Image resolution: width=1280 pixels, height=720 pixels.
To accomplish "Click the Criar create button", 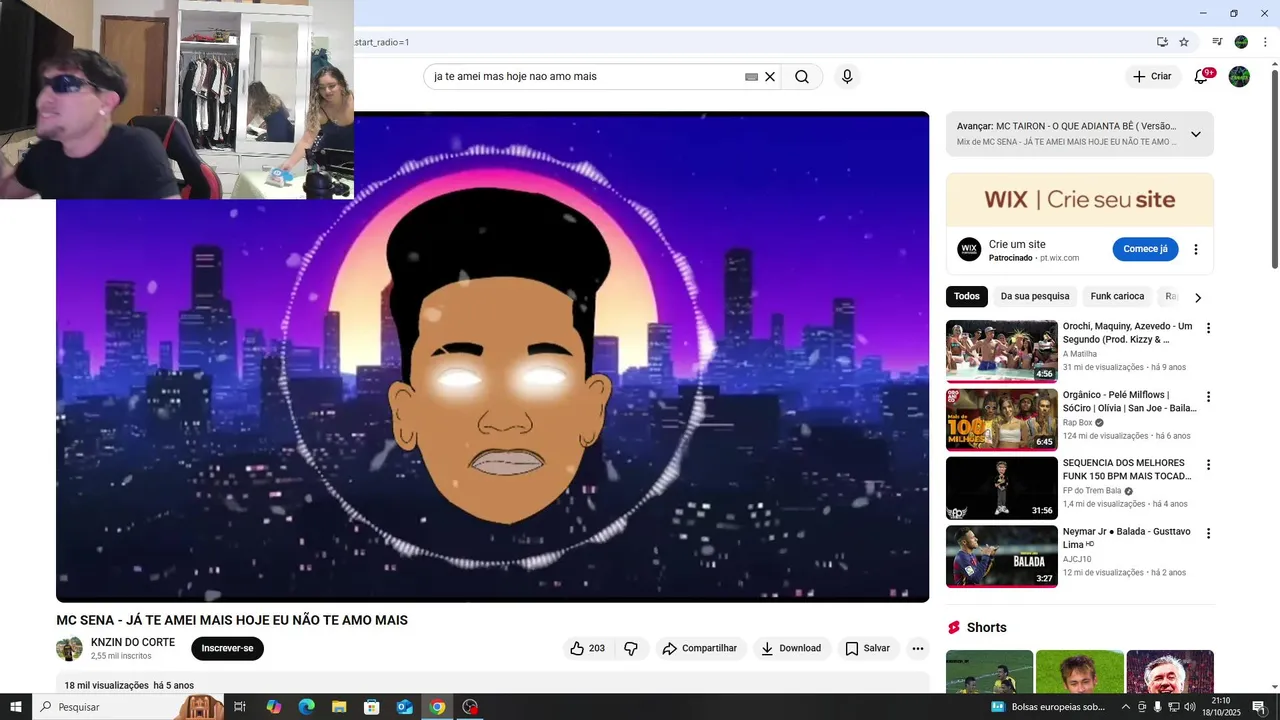I will click(x=1152, y=77).
